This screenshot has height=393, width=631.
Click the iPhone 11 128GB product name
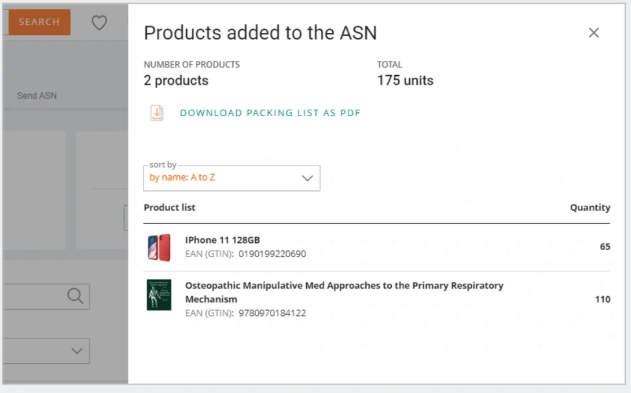pyautogui.click(x=223, y=240)
